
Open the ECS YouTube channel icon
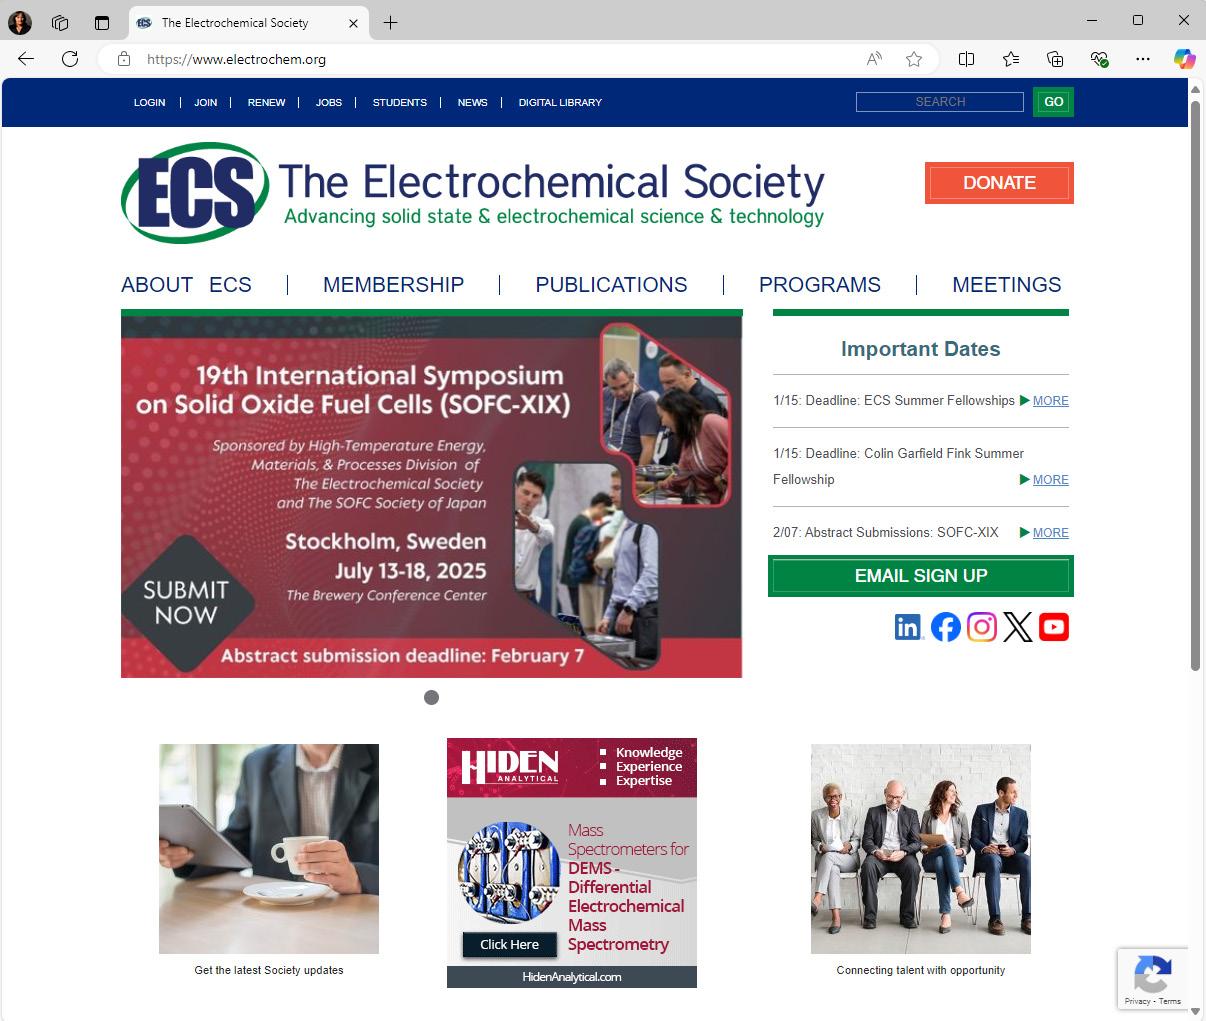1054,627
